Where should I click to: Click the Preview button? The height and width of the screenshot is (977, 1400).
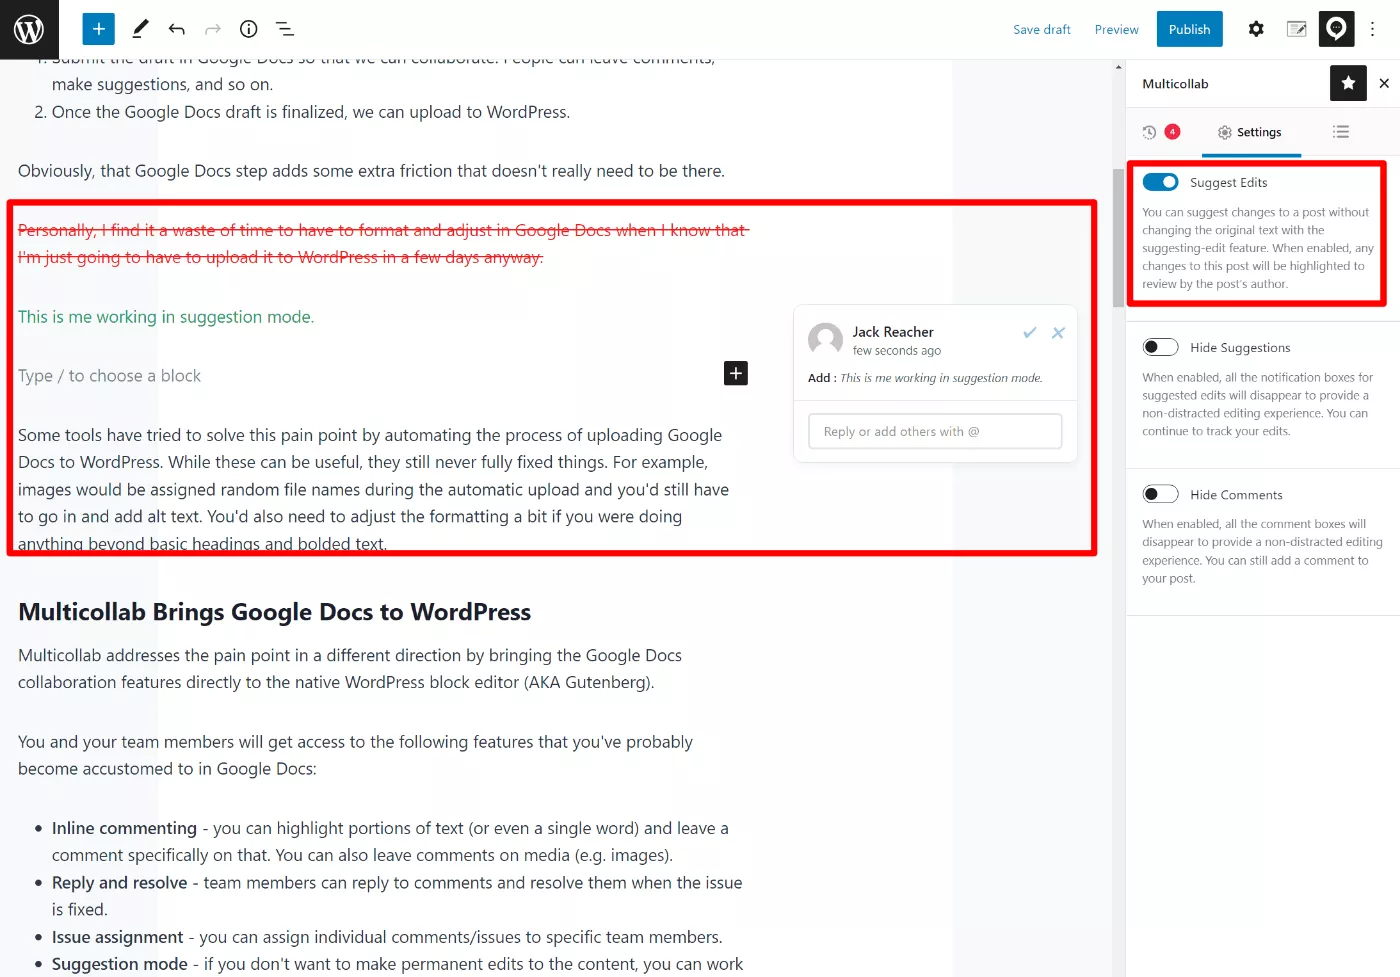(1116, 29)
